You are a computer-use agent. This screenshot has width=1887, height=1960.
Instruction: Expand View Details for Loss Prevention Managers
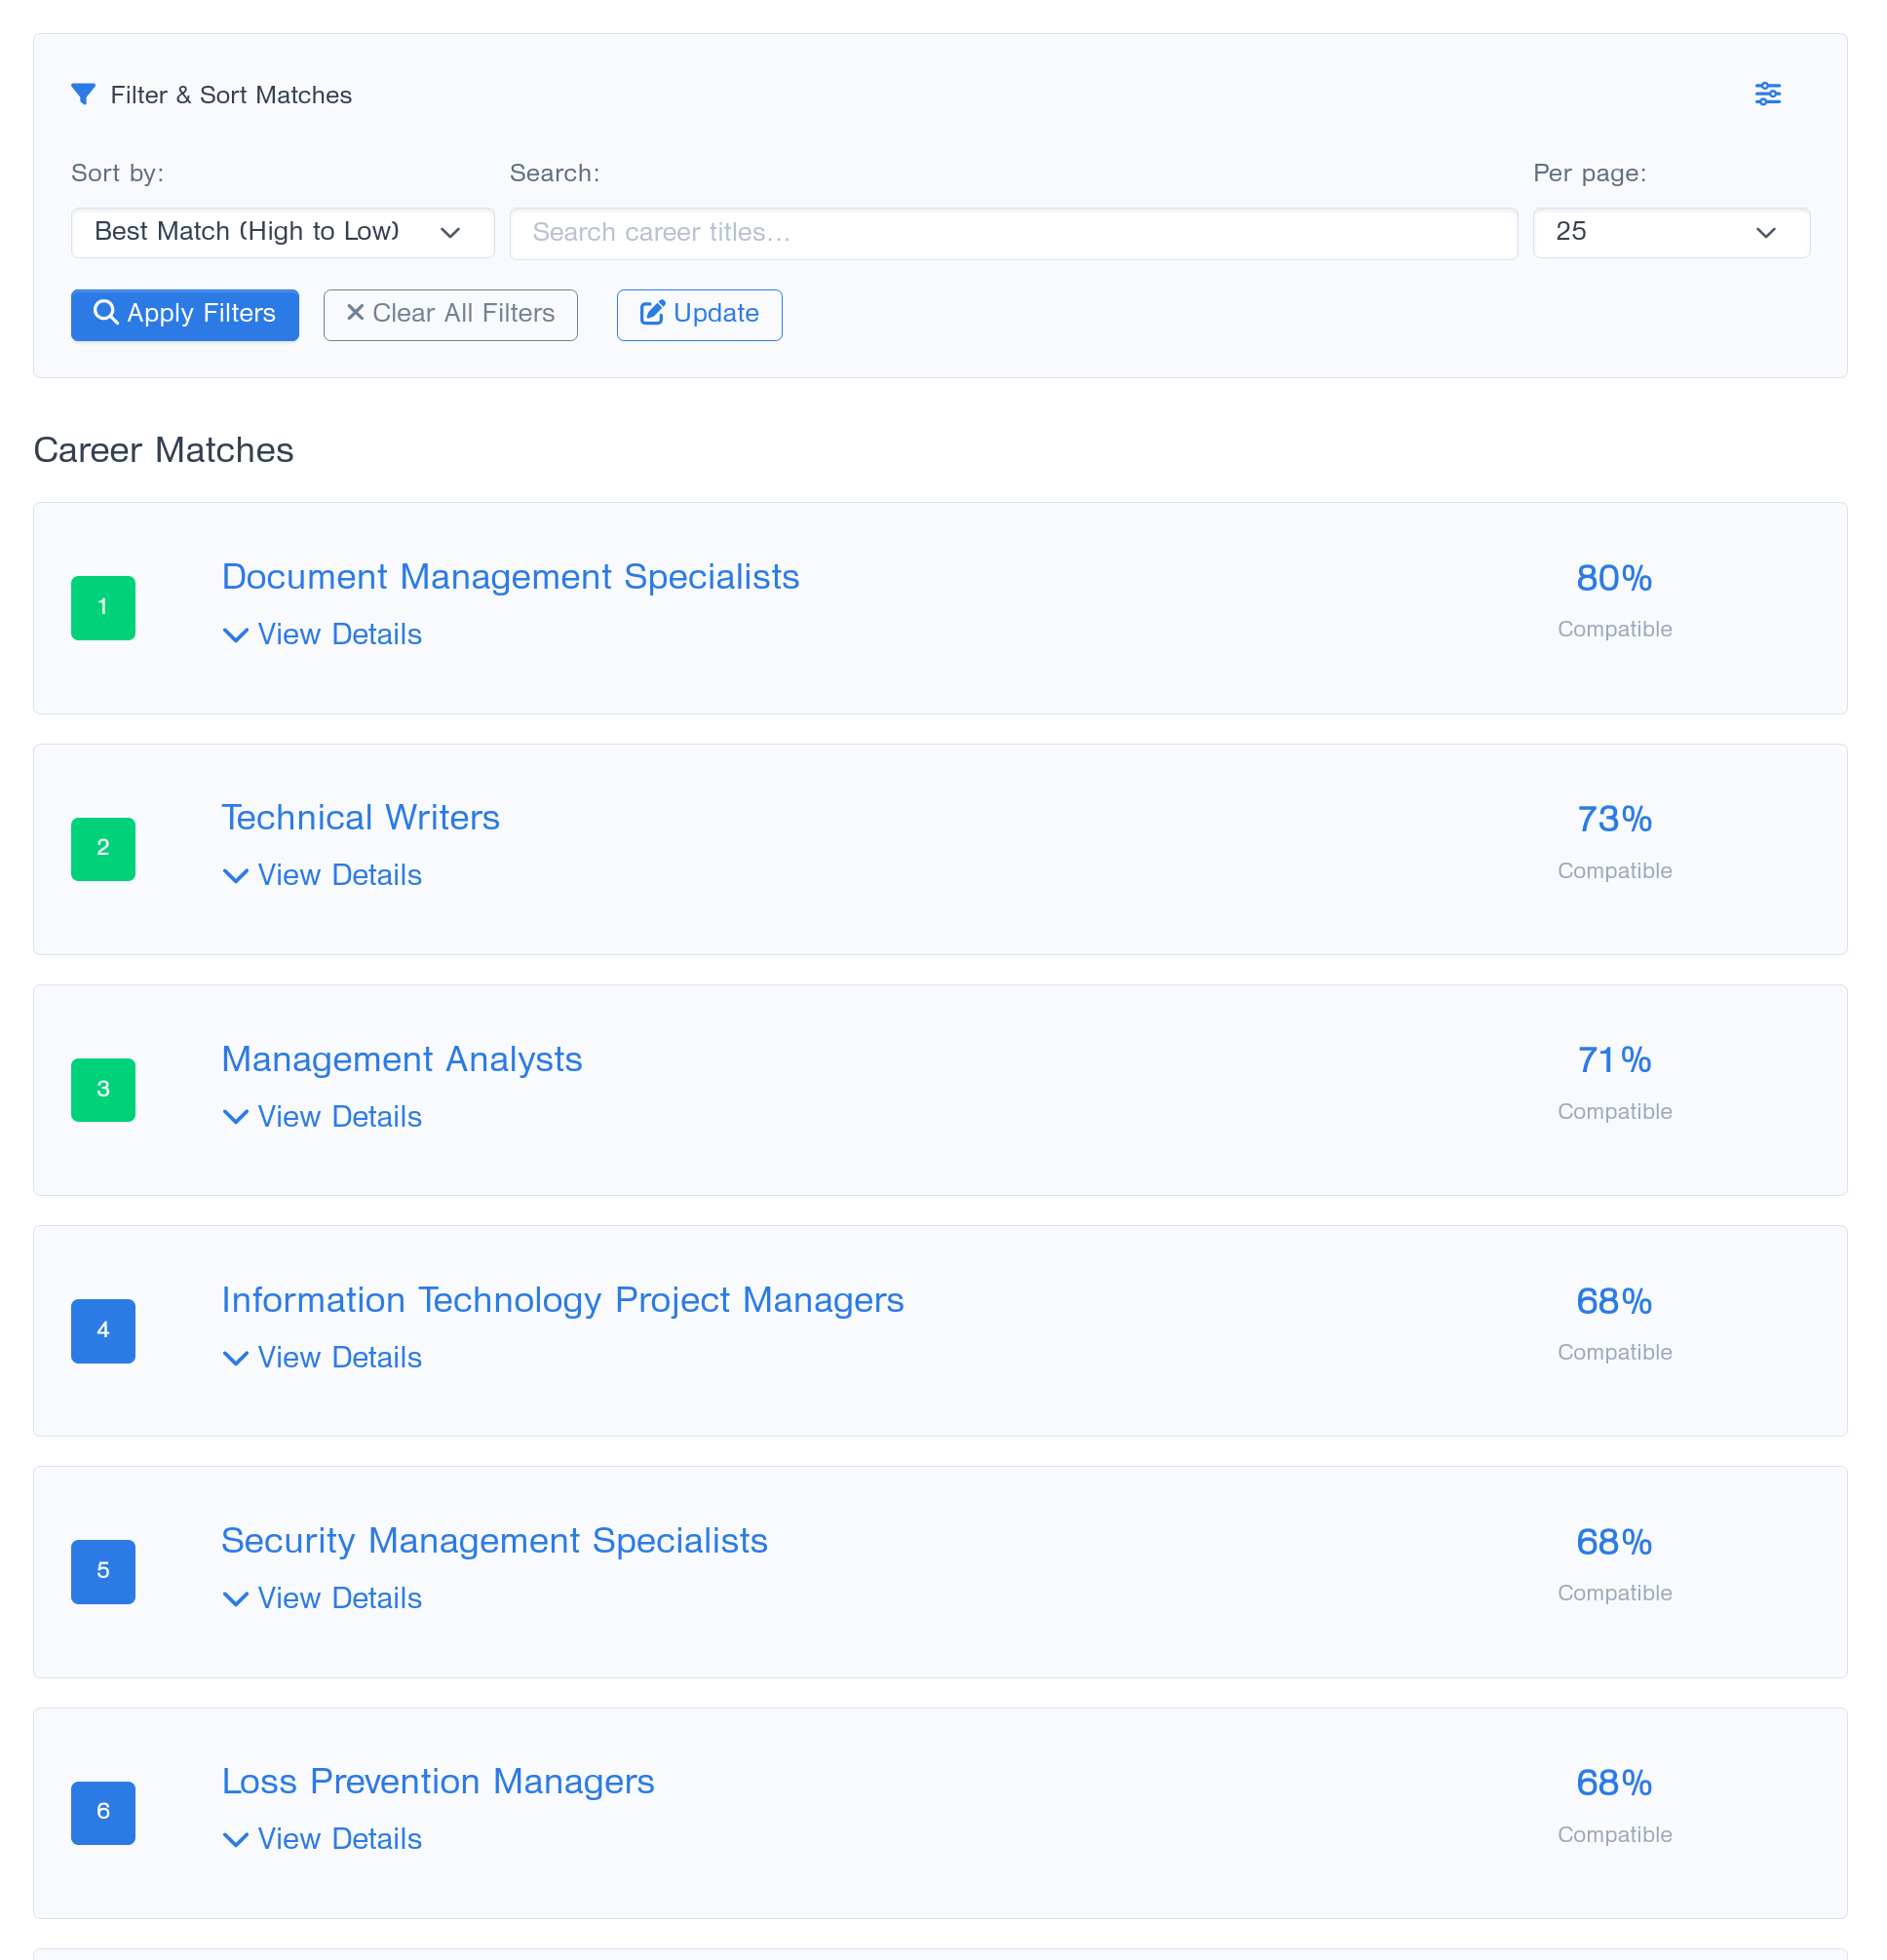[321, 1839]
